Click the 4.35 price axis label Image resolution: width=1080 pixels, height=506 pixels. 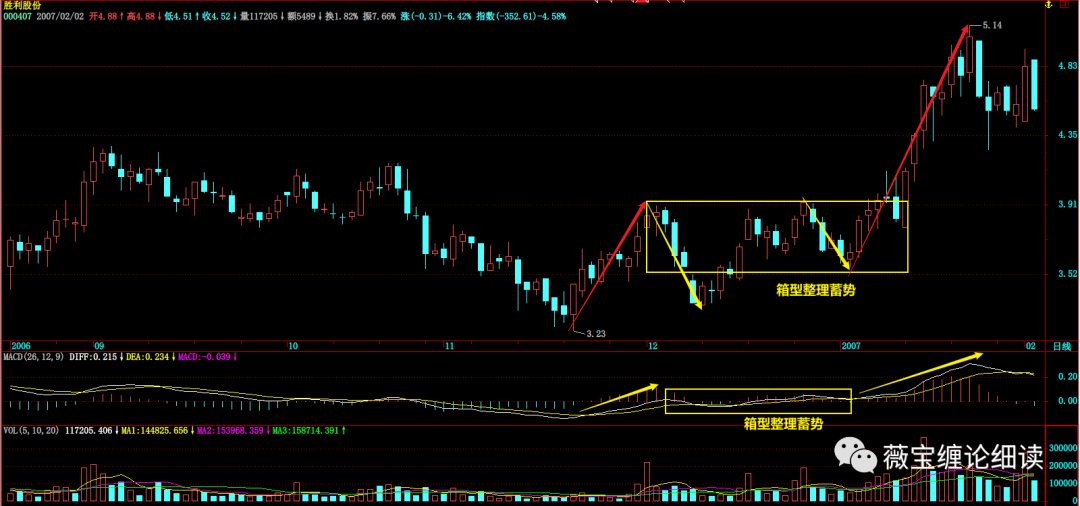[1068, 136]
